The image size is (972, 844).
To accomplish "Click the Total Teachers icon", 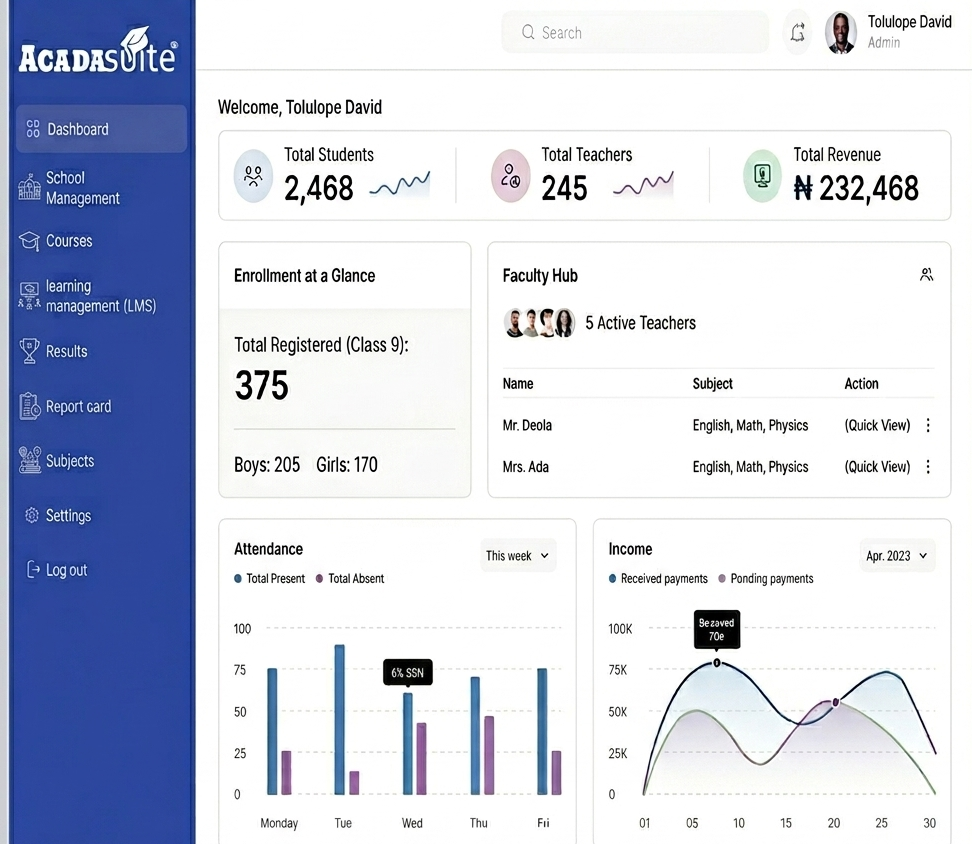I will pyautogui.click(x=511, y=176).
